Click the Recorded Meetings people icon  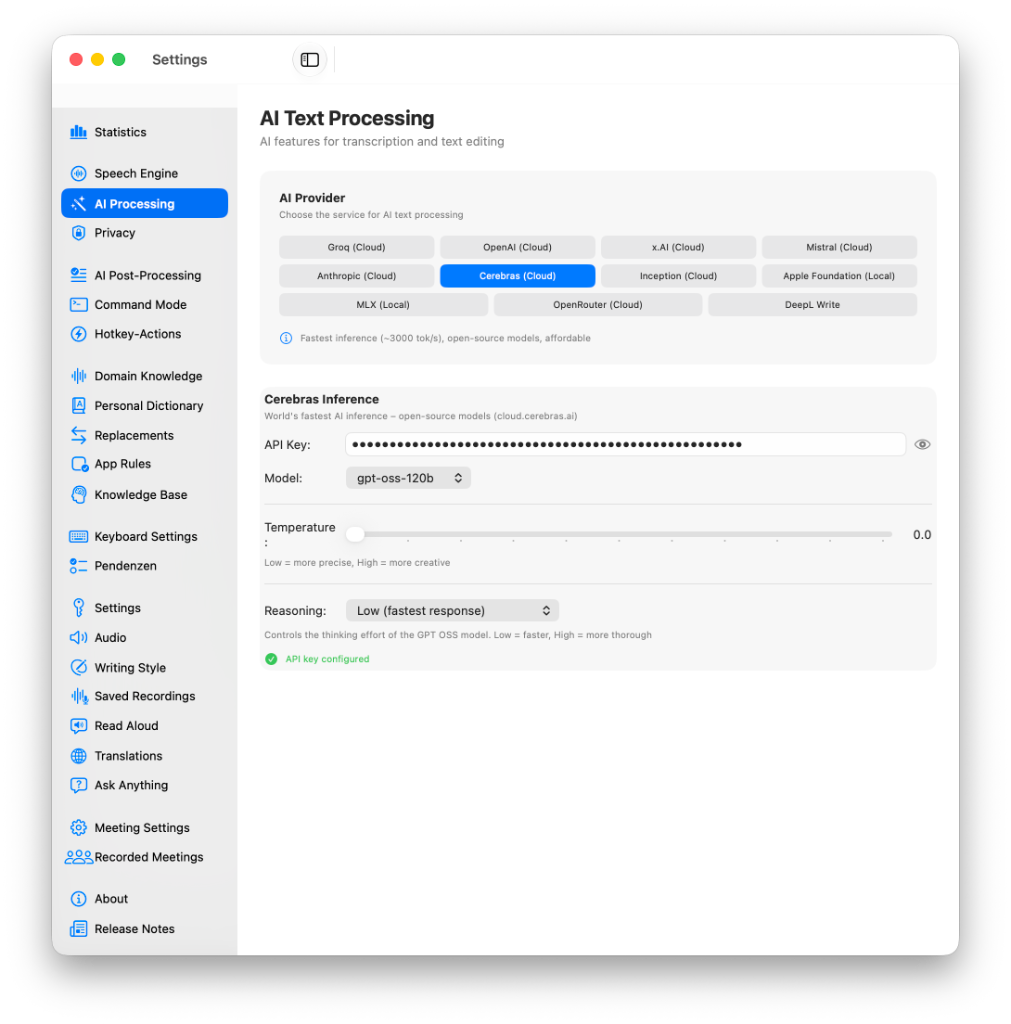[x=79, y=857]
